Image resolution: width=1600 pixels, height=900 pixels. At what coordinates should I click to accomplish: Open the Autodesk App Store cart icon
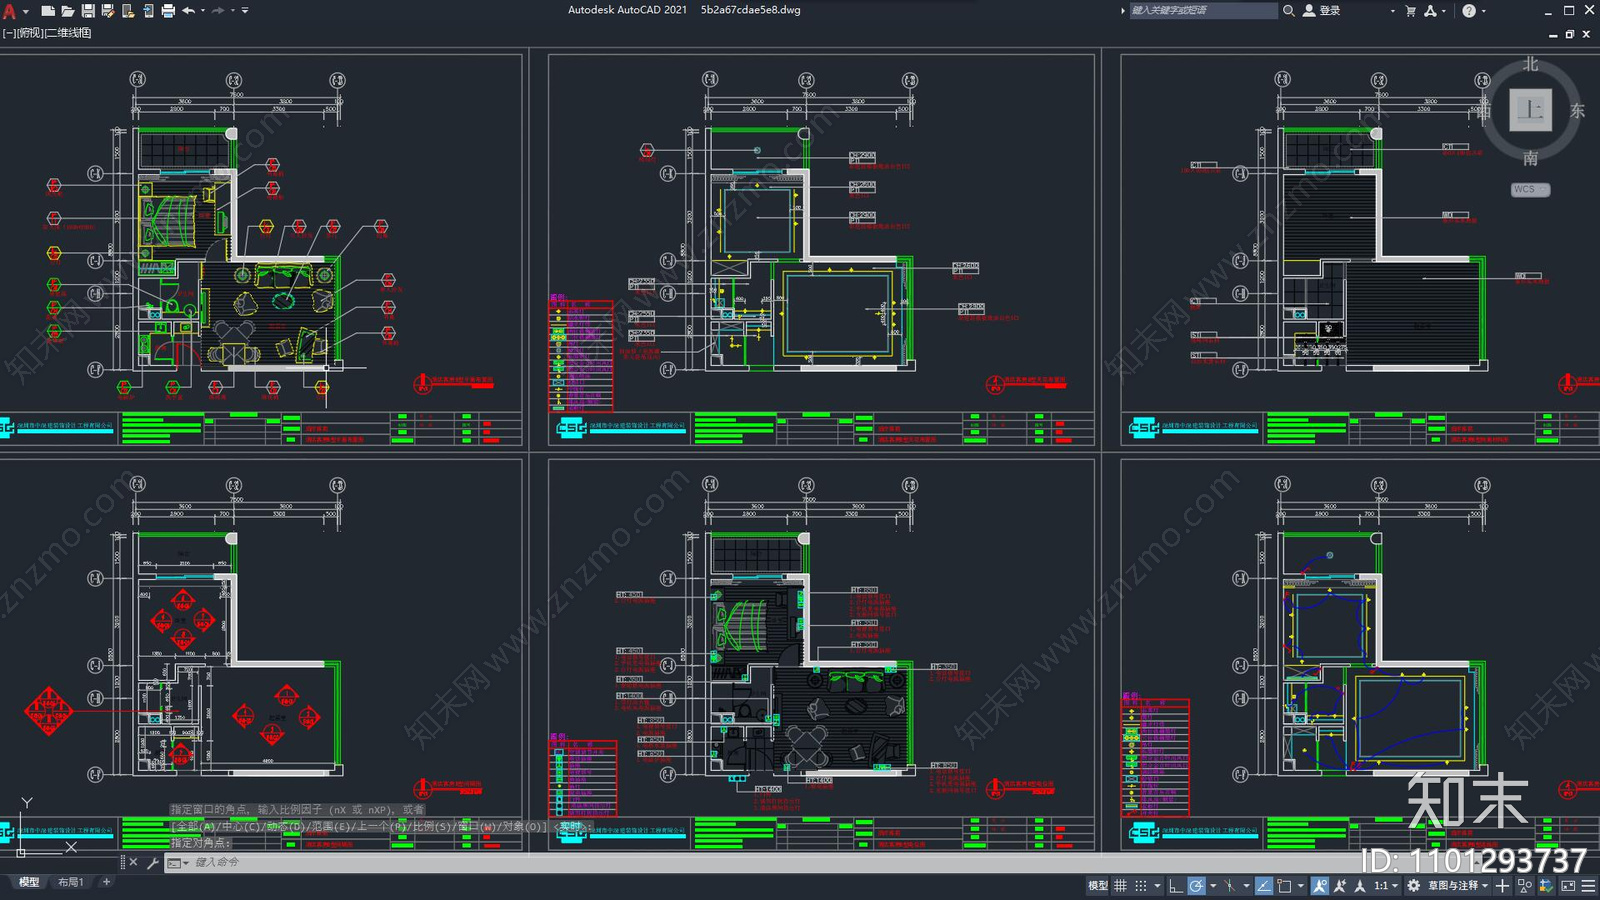click(1410, 11)
